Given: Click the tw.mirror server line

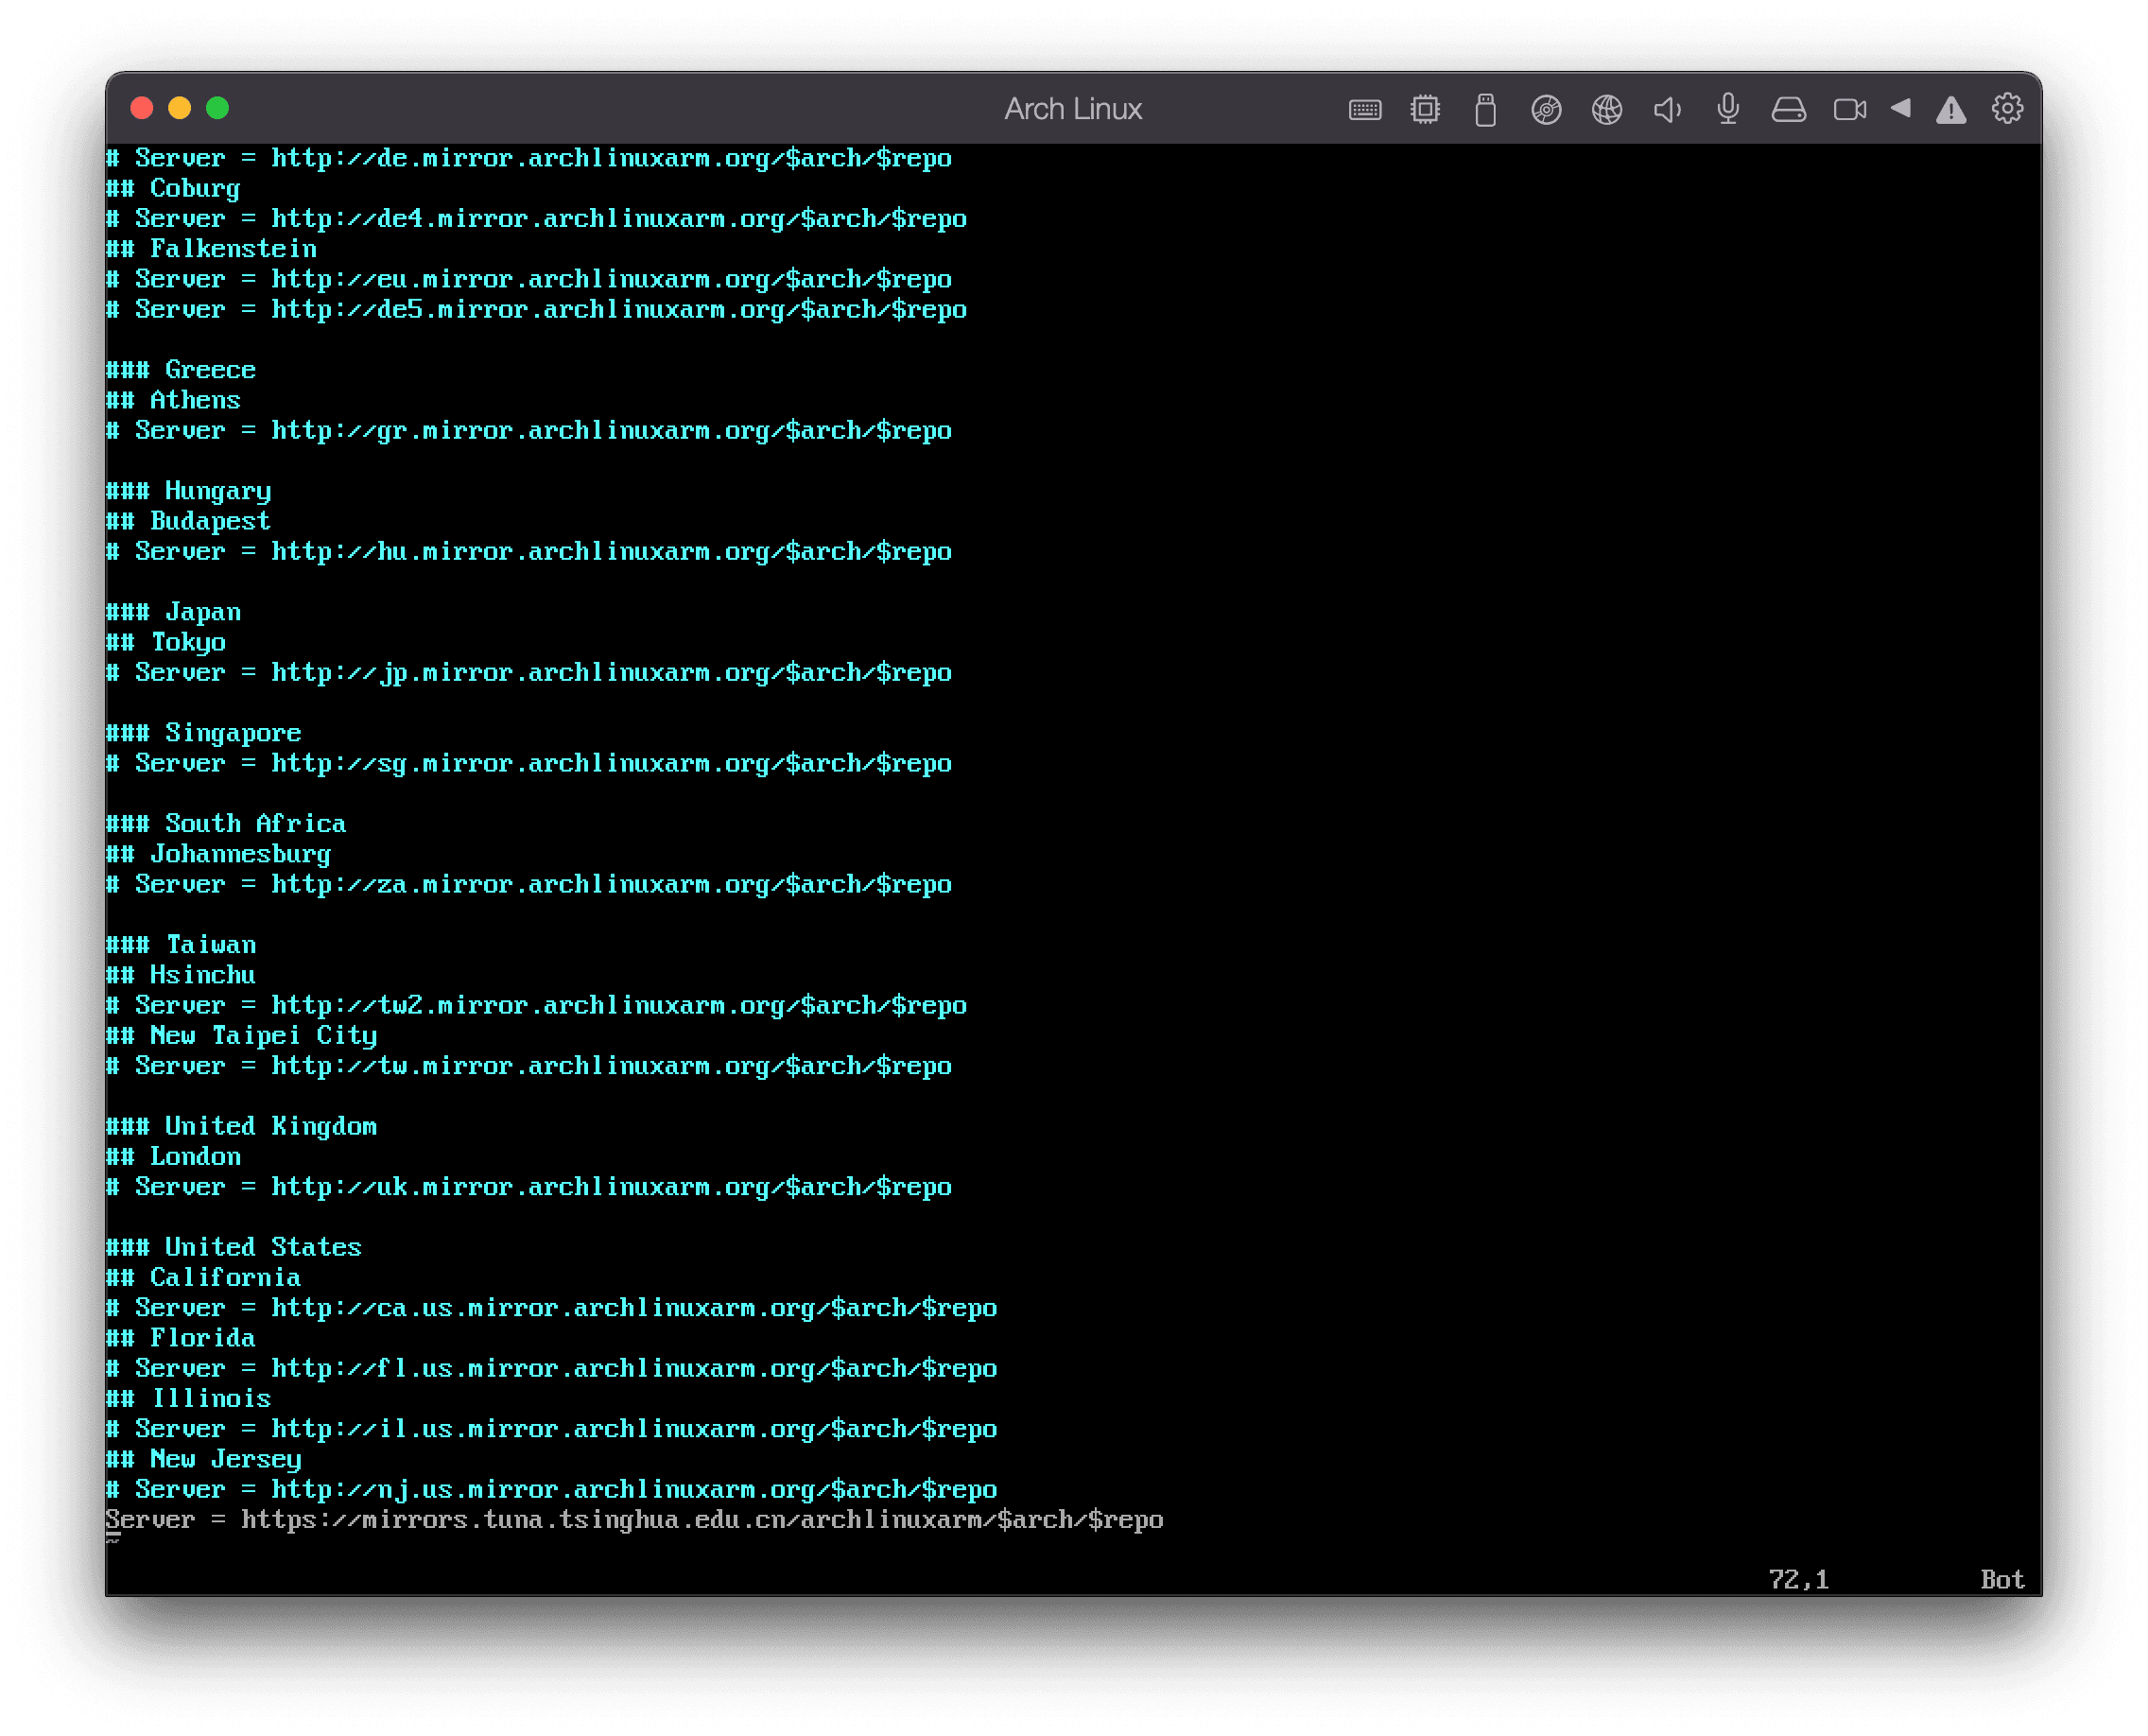Looking at the screenshot, I should [529, 1066].
